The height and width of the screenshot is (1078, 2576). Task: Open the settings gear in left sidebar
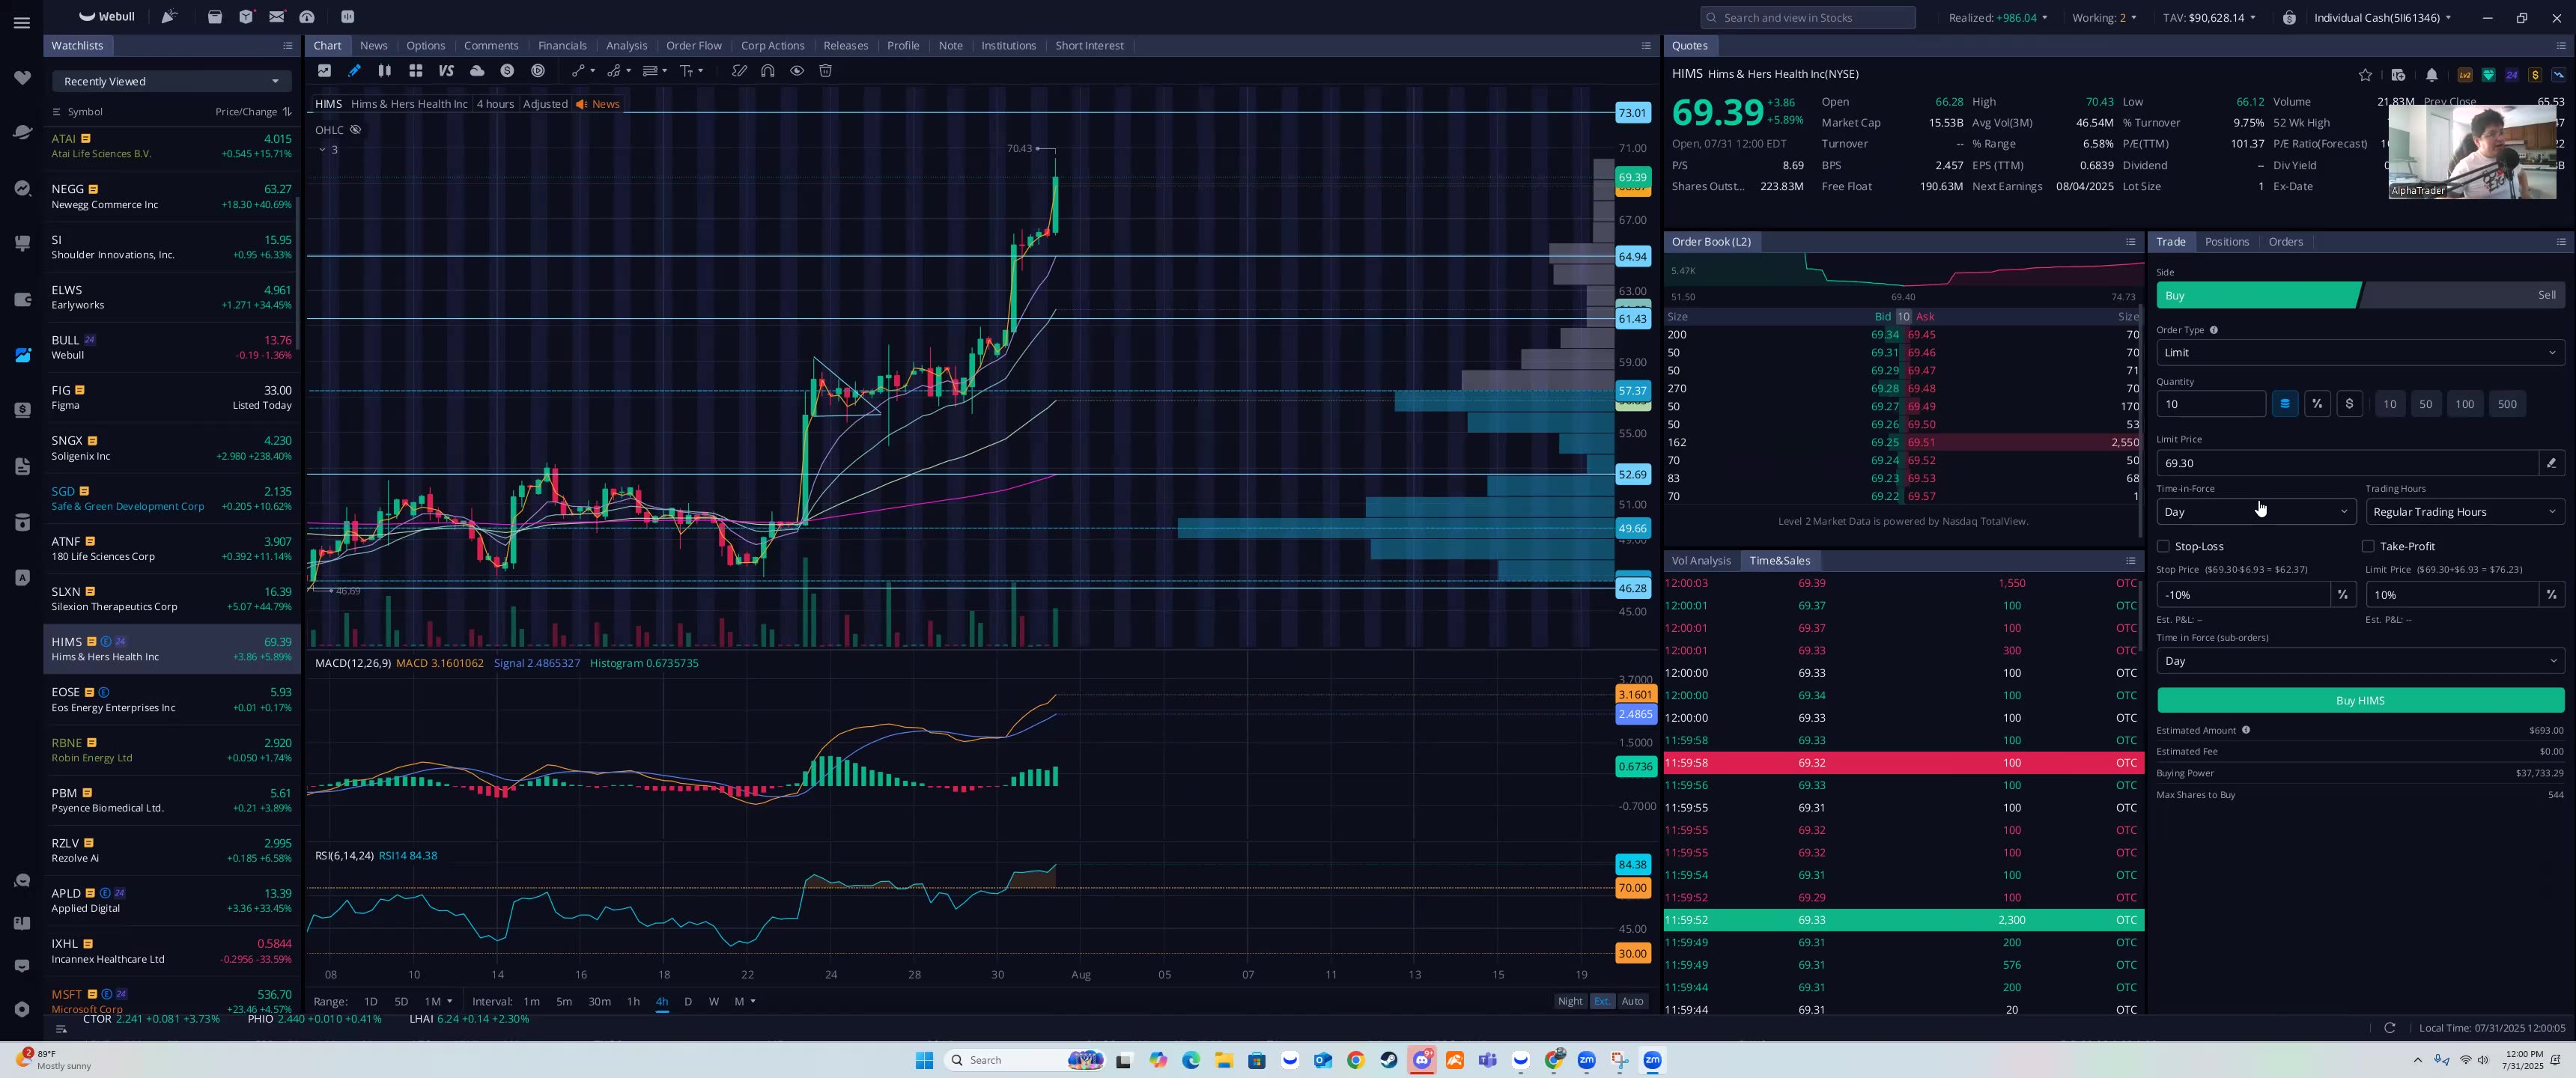(22, 1009)
